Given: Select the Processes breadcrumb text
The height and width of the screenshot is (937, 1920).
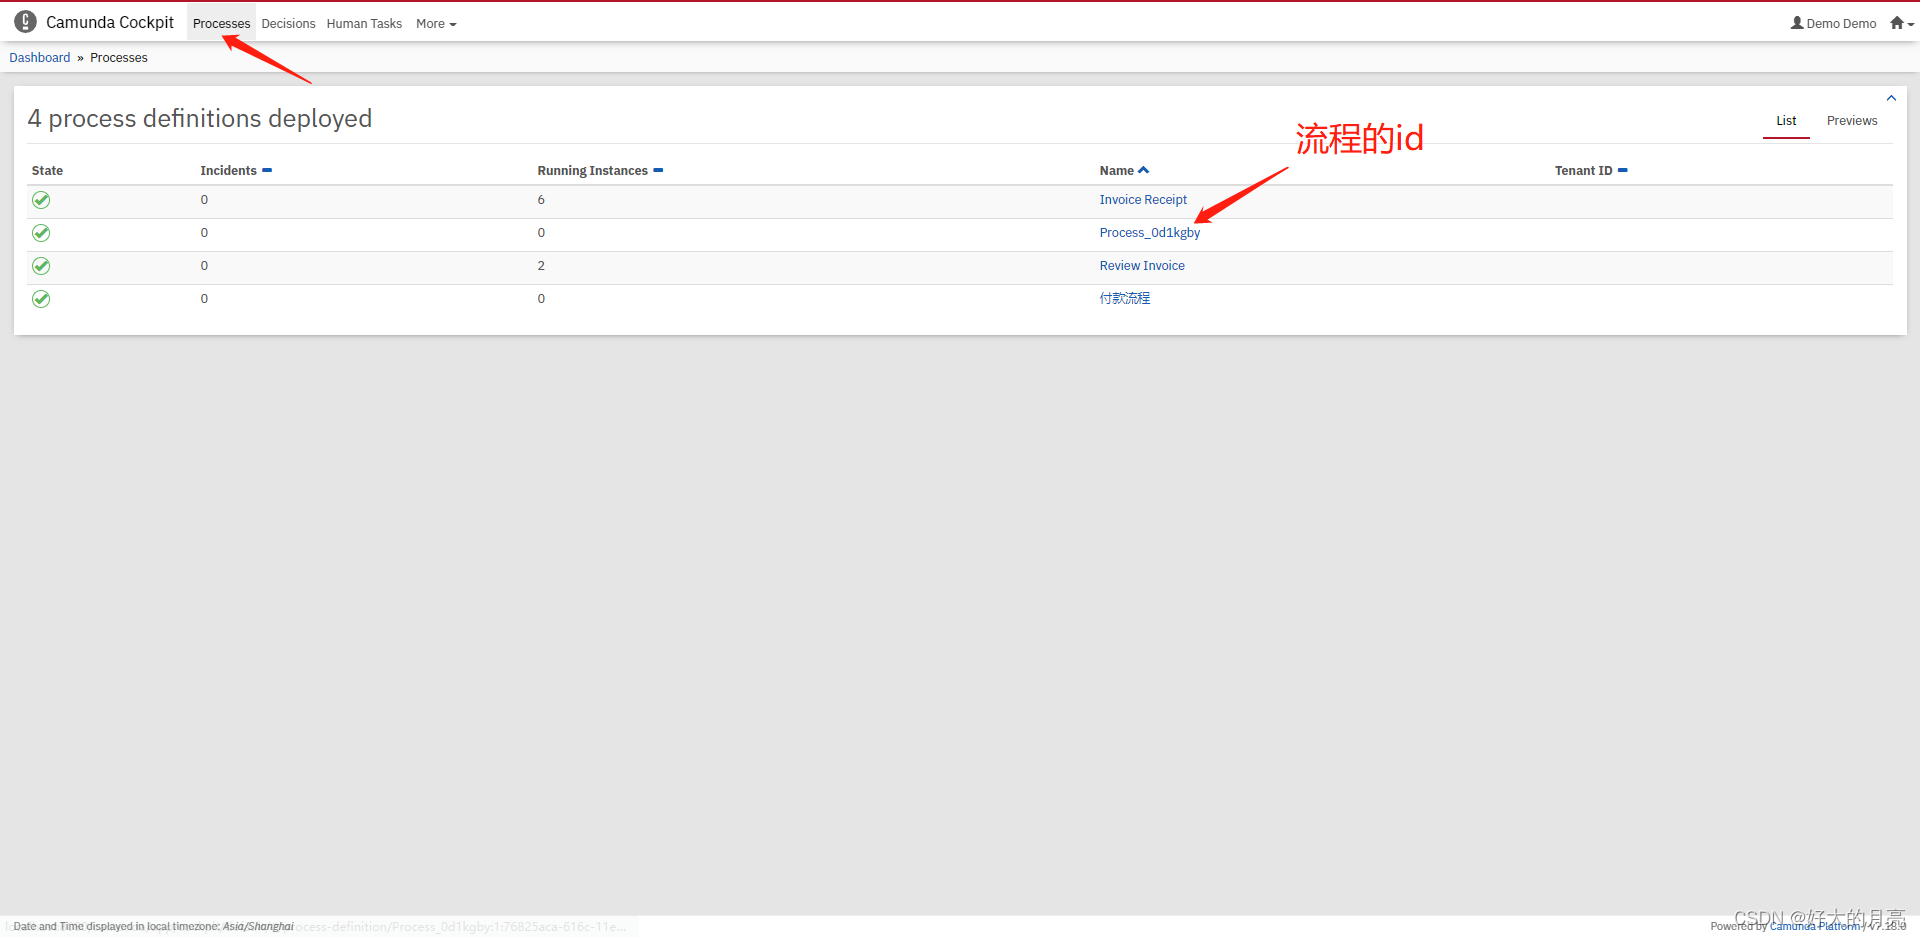Looking at the screenshot, I should [119, 58].
